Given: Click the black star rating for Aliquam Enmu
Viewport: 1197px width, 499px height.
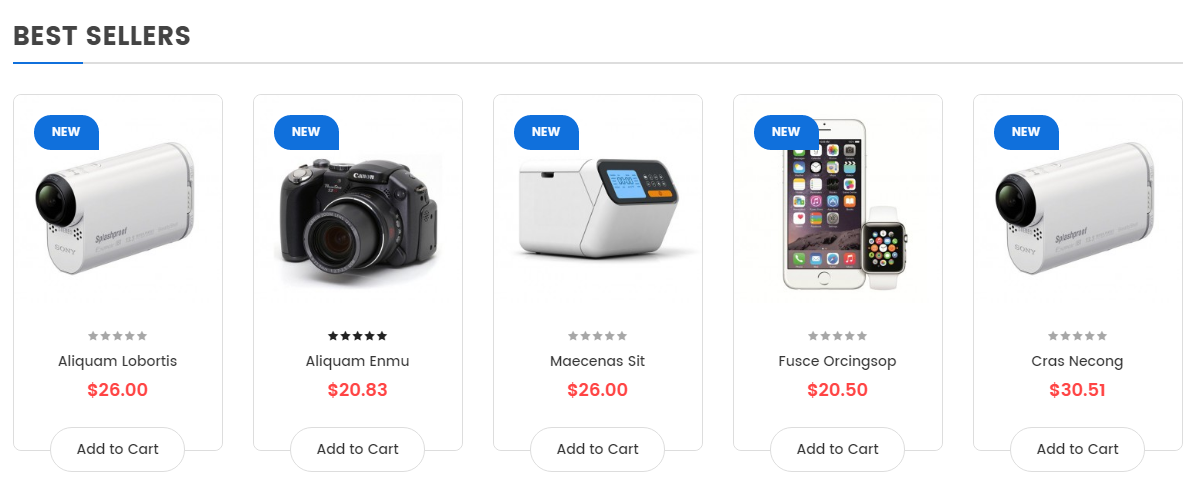Looking at the screenshot, I should pyautogui.click(x=357, y=336).
